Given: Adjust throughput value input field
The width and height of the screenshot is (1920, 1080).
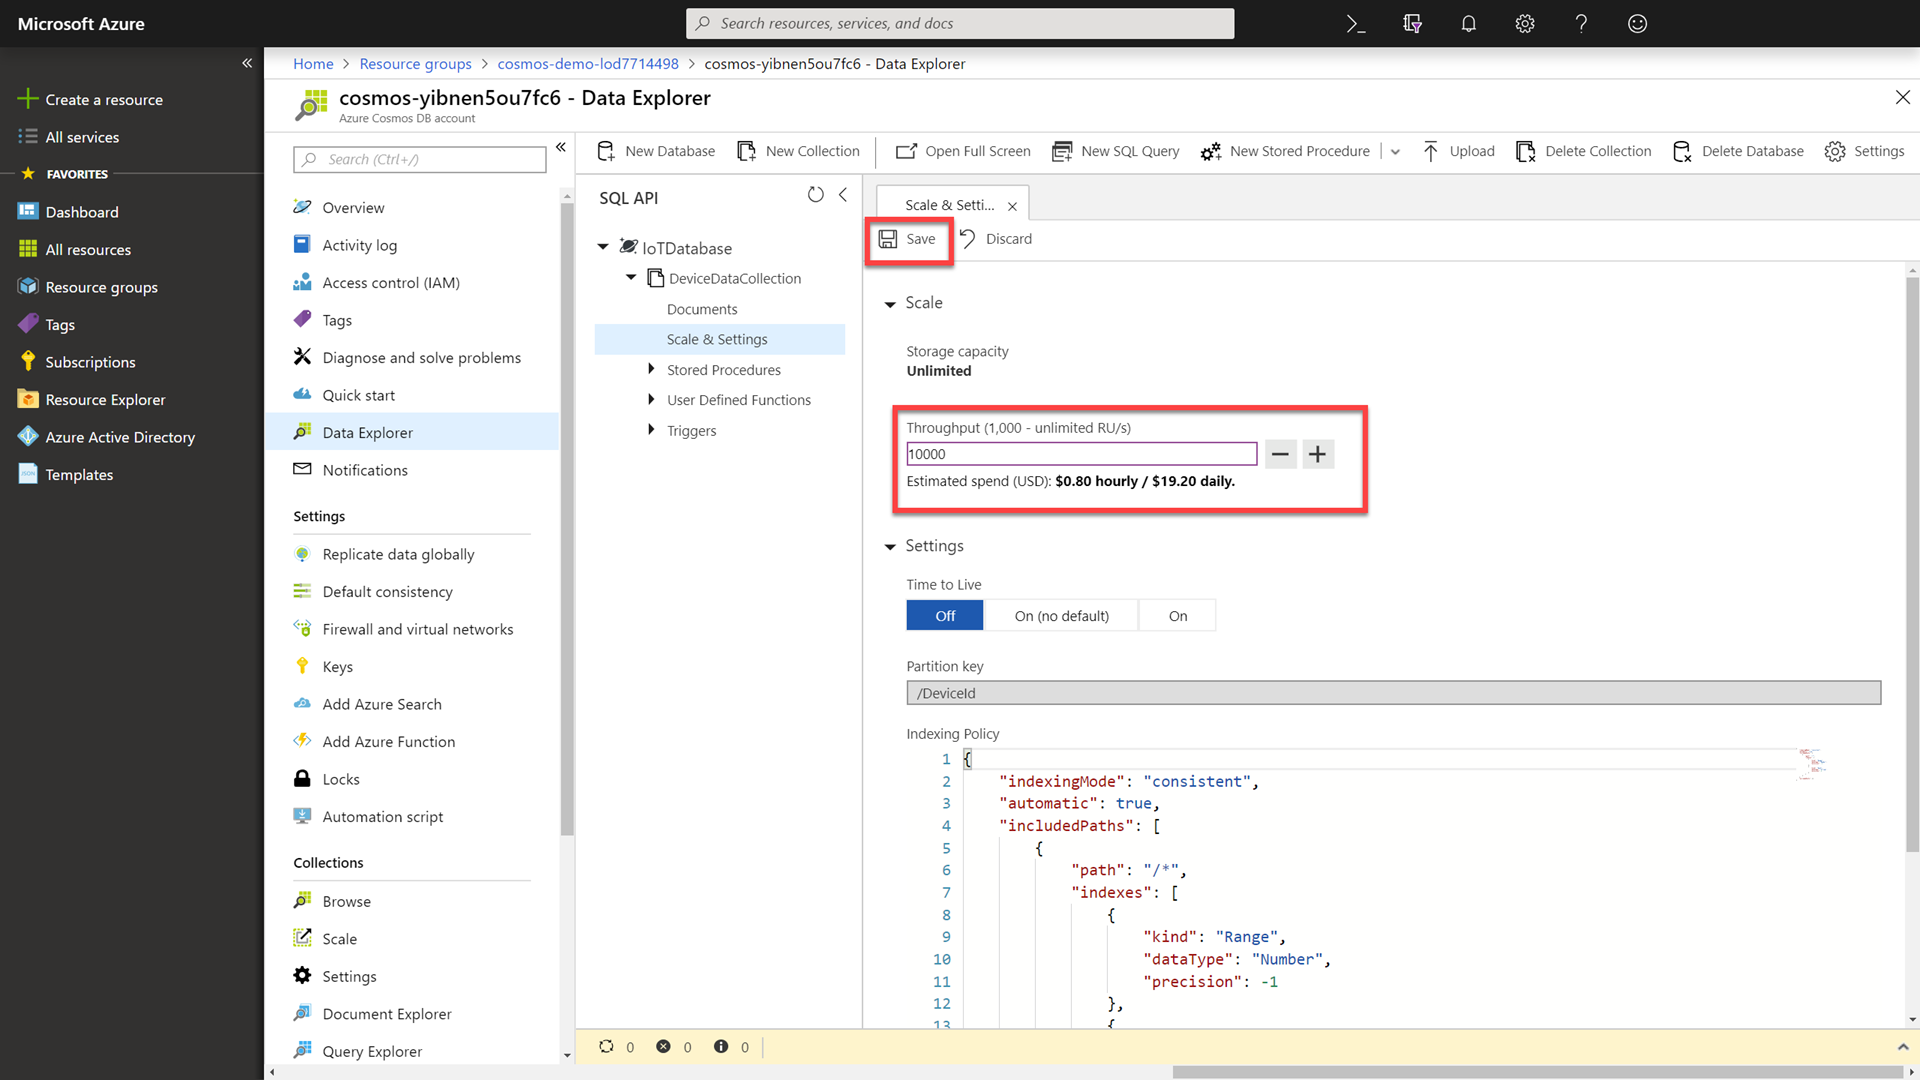Looking at the screenshot, I should click(x=1081, y=454).
